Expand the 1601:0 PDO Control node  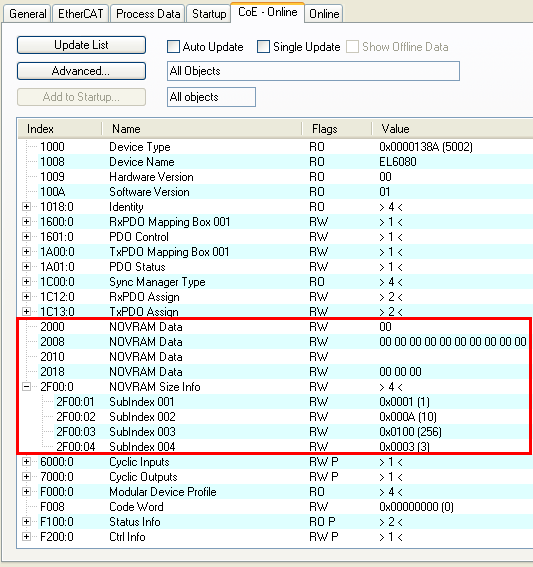coord(26,237)
